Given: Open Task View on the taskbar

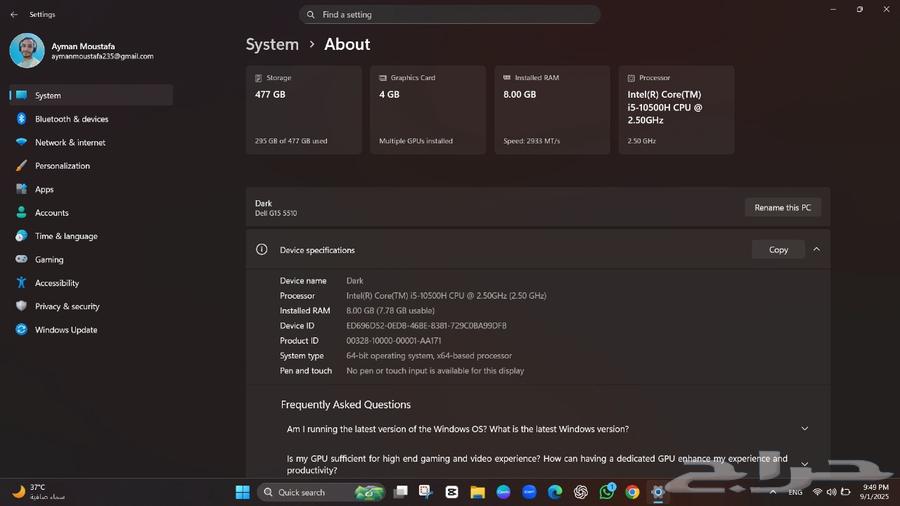Looking at the screenshot, I should (x=401, y=492).
